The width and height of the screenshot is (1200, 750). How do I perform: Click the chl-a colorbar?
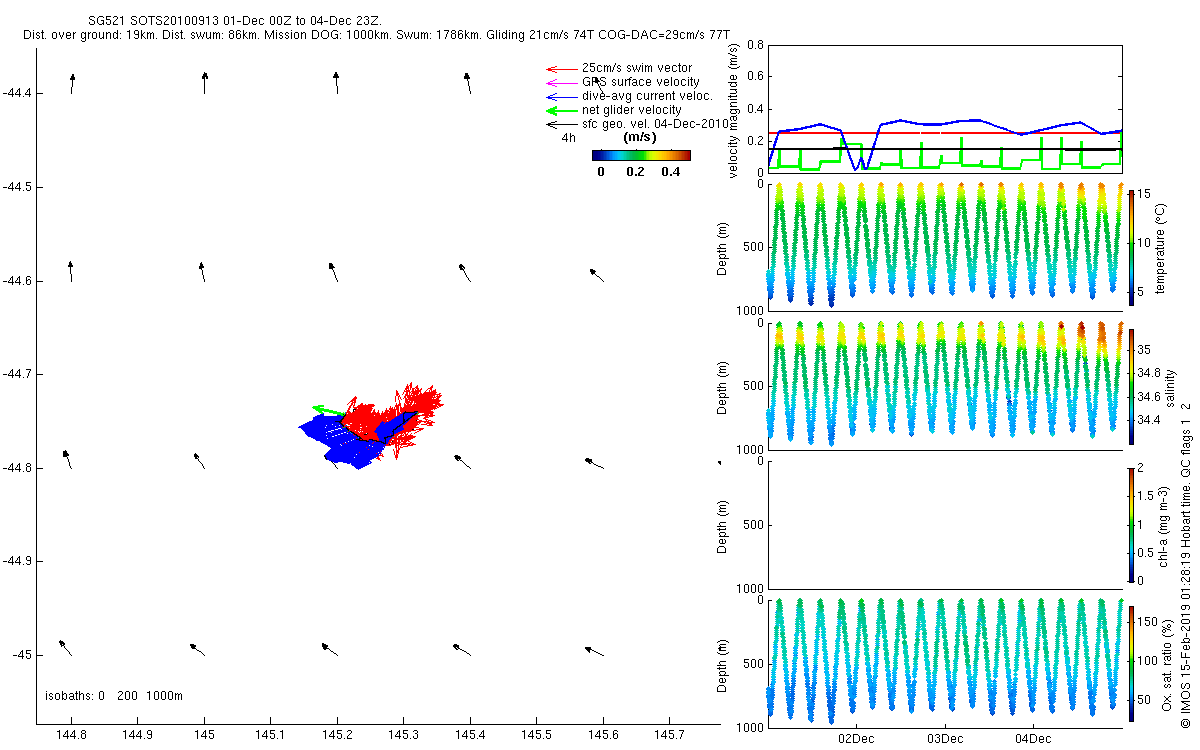(1131, 524)
